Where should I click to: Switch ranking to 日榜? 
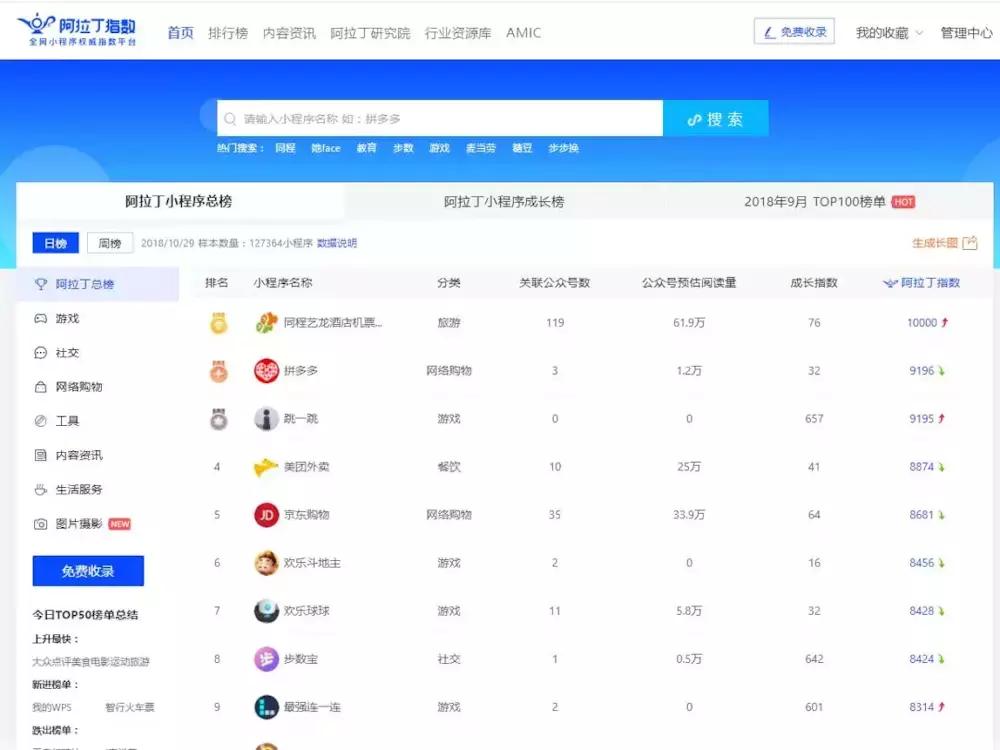55,243
